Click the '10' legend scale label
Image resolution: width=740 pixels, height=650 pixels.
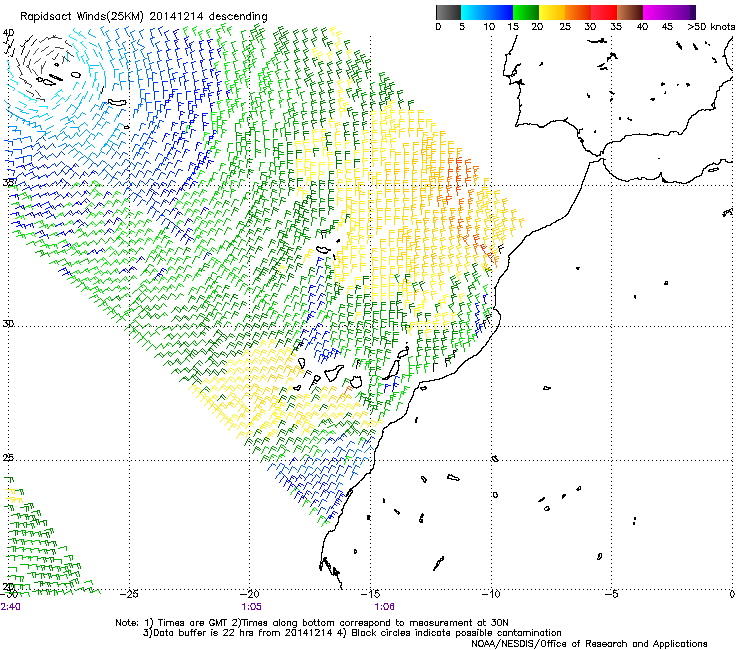489,27
